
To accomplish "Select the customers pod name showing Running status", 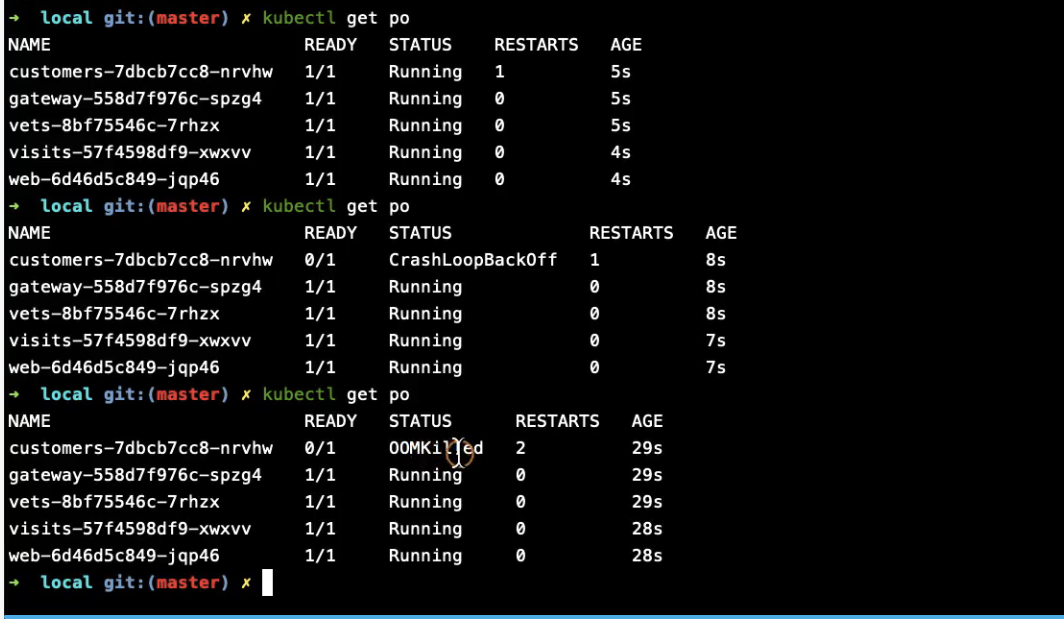I will click(140, 72).
